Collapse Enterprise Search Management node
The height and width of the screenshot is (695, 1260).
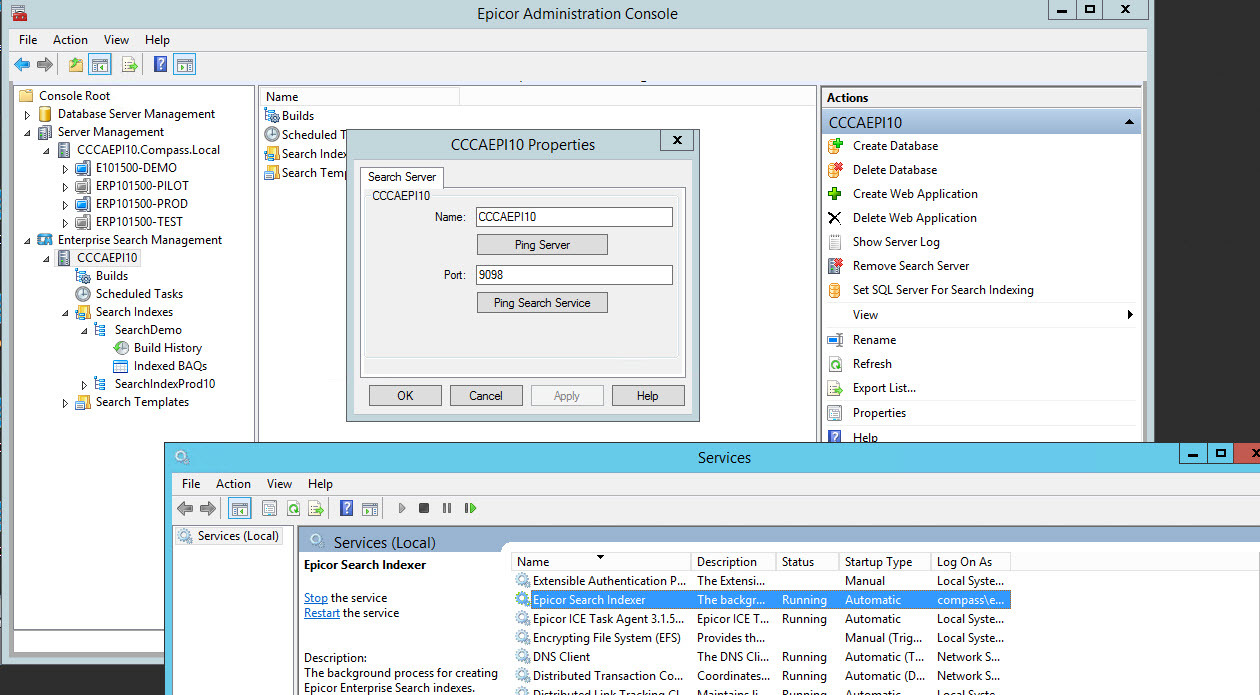coord(28,240)
